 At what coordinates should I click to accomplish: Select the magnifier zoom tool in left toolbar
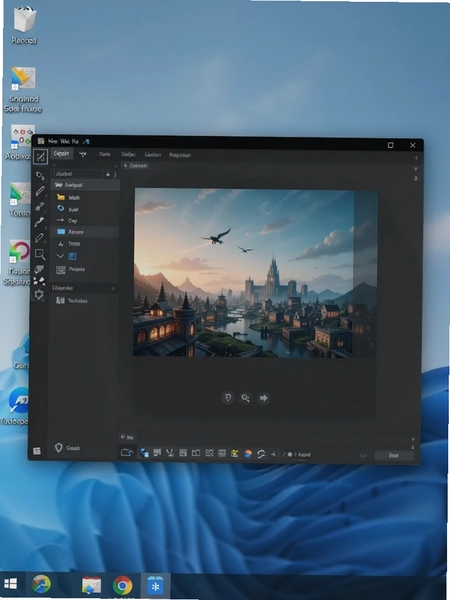click(x=40, y=254)
